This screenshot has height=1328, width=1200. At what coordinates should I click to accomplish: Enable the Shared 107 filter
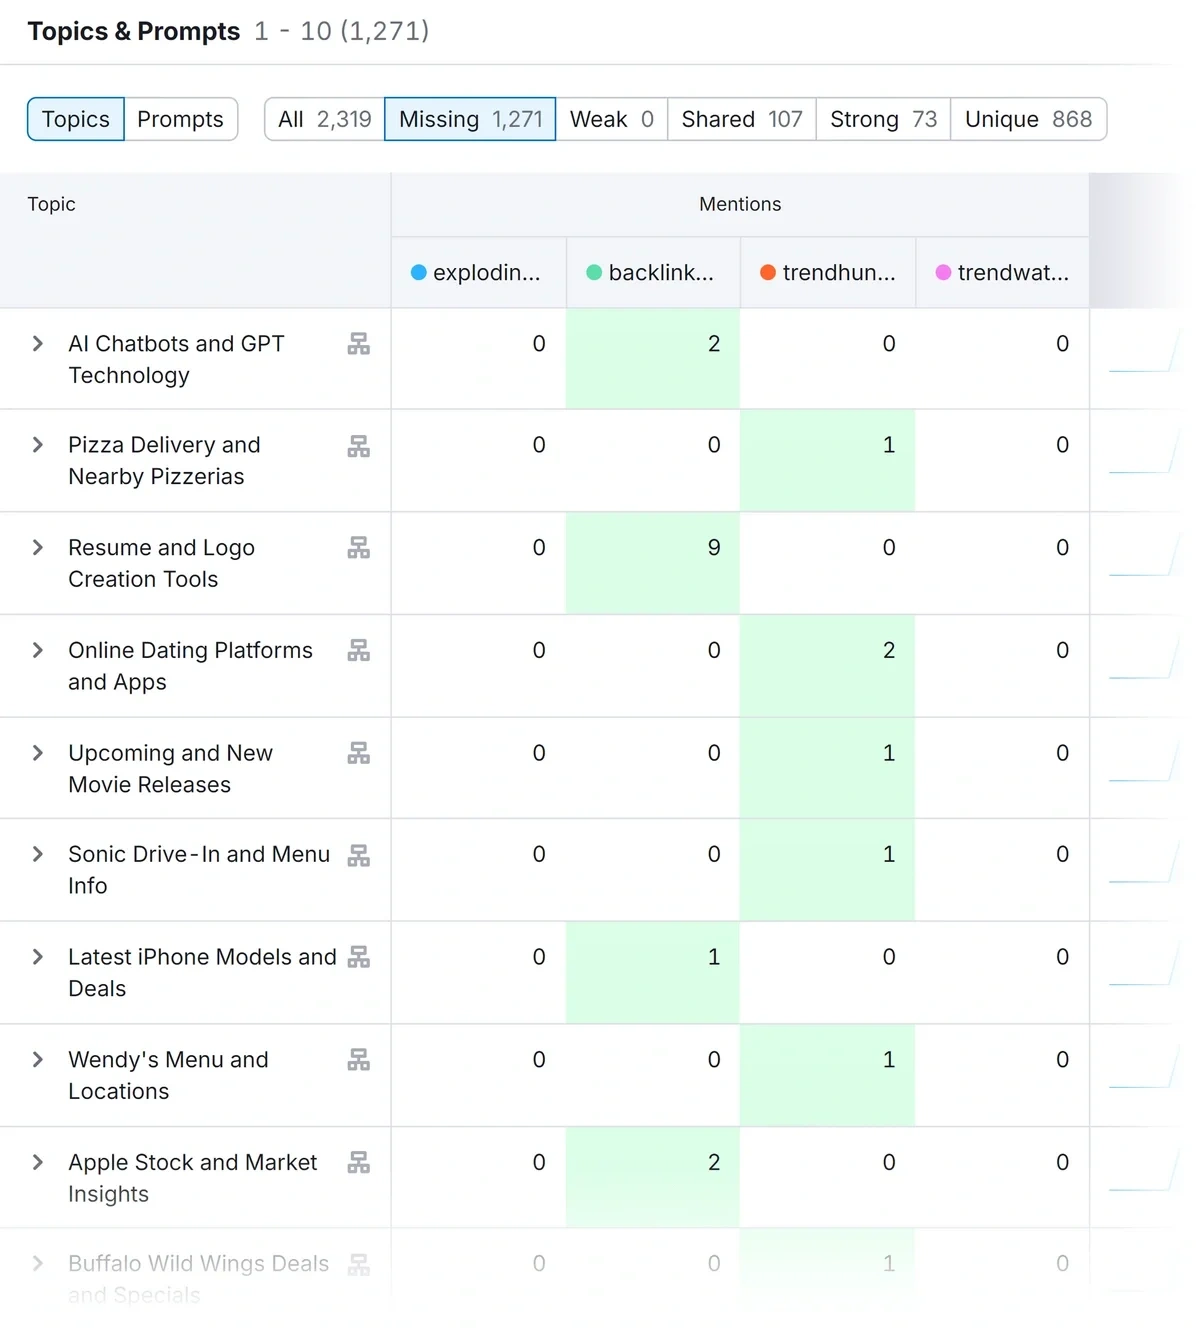740,119
